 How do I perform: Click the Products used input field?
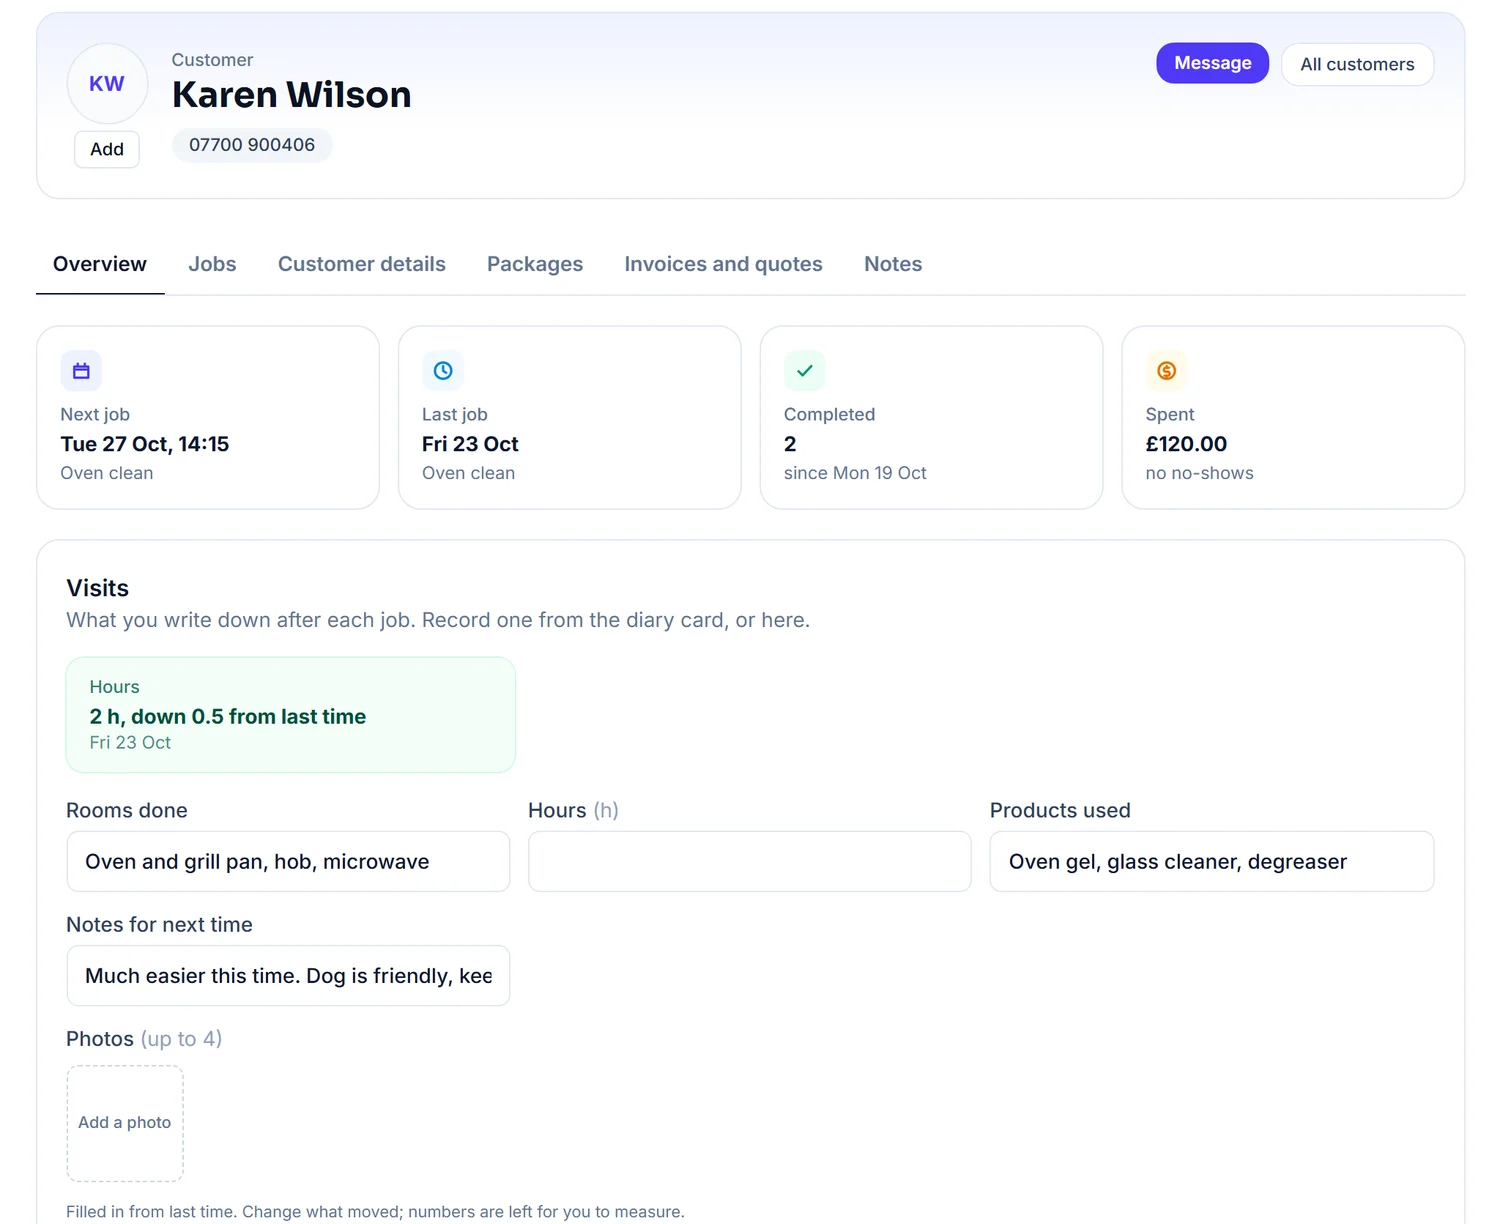point(1212,862)
